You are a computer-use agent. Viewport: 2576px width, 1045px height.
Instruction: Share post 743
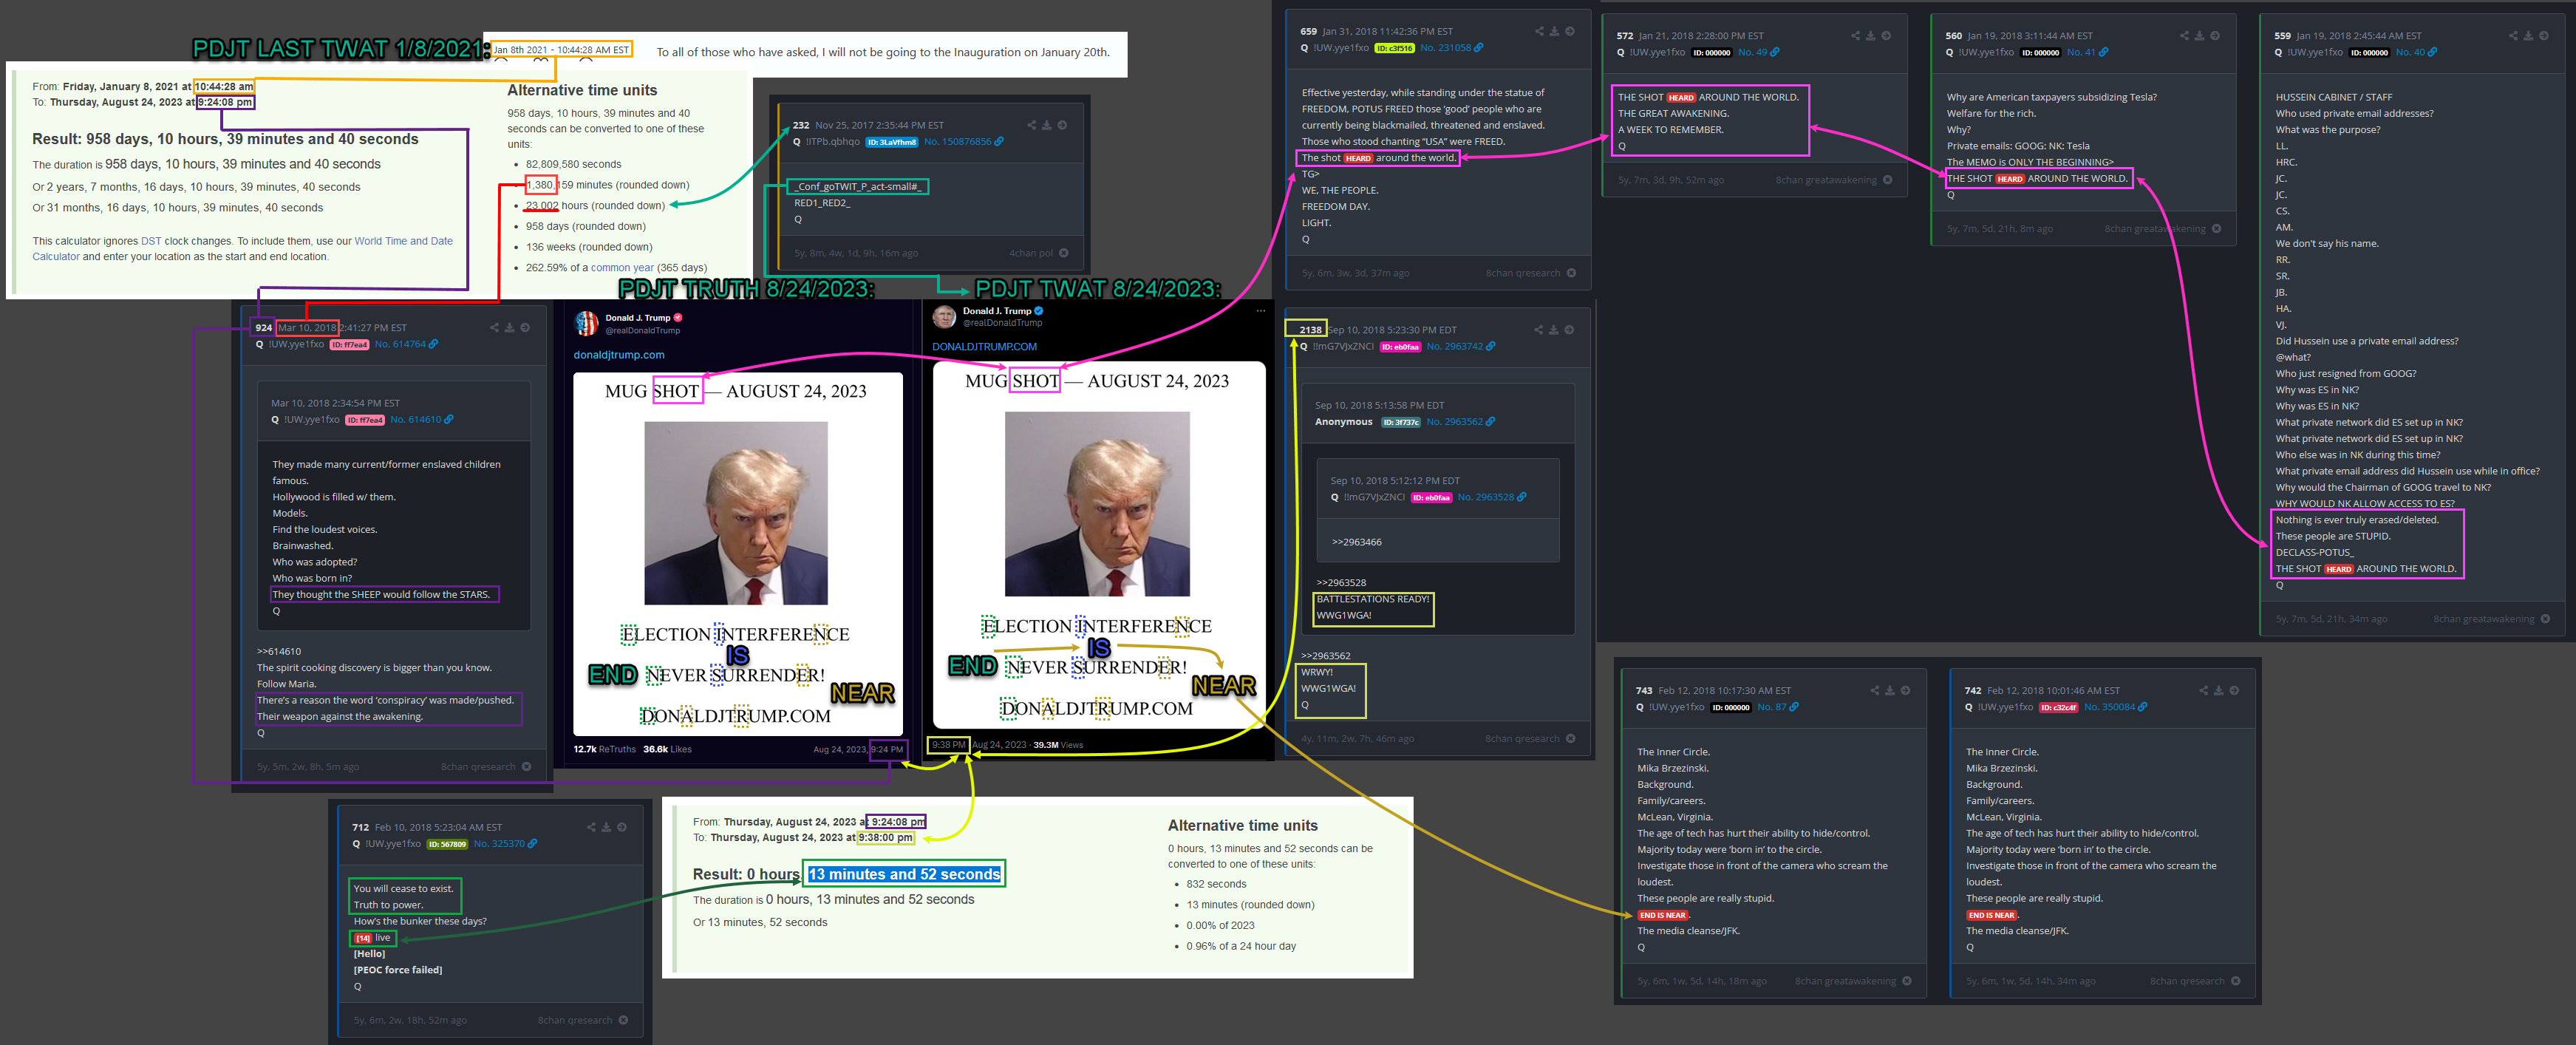1875,691
